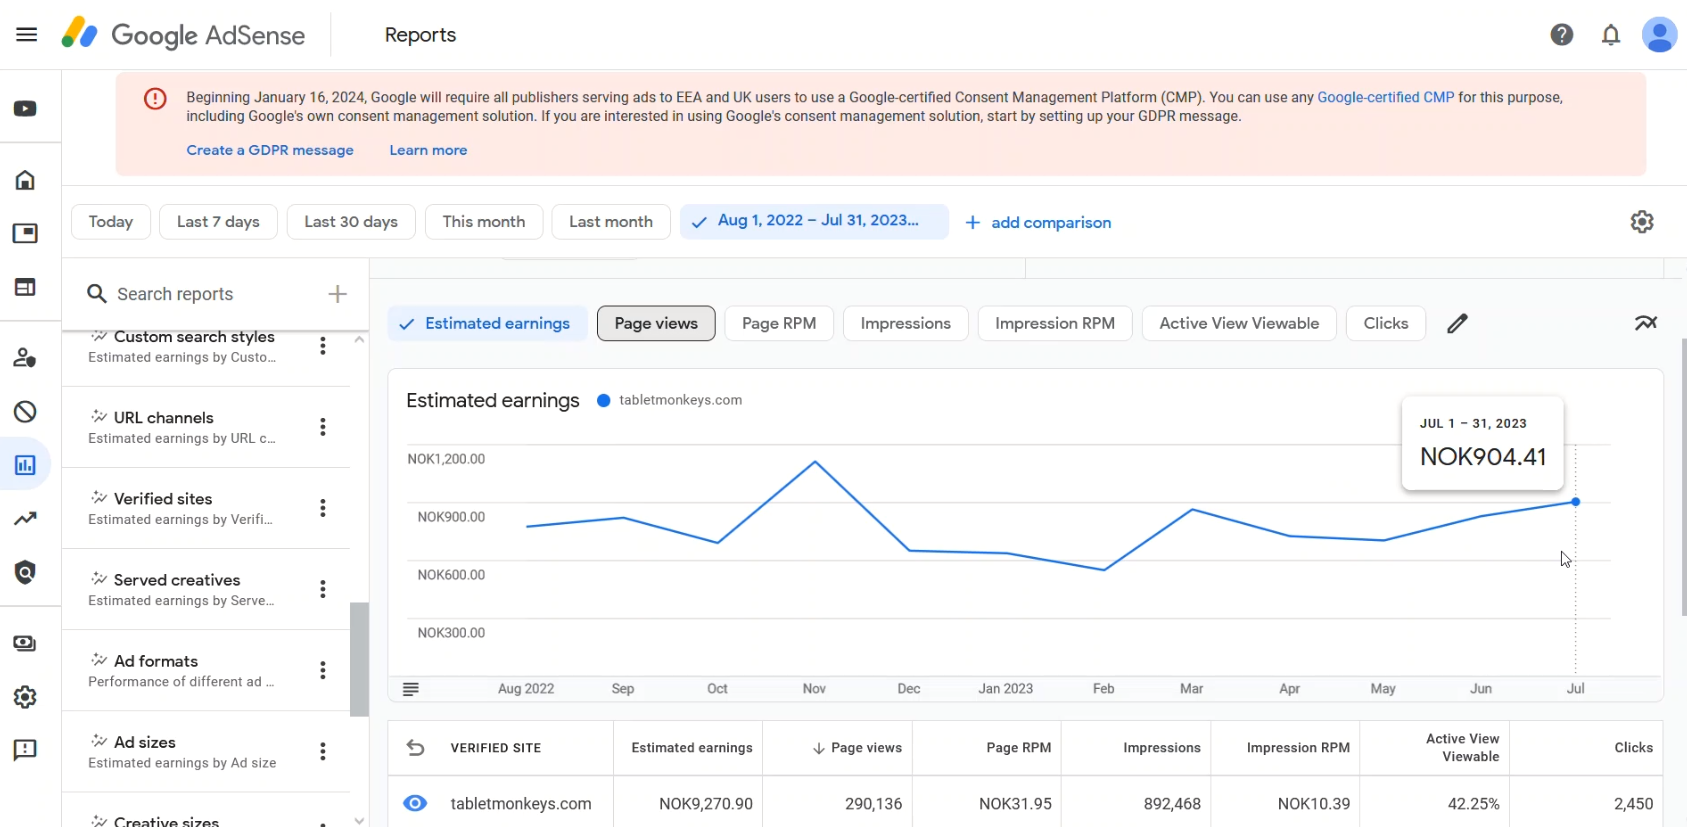
Task: Click the report list scroll-up arrow
Action: pyautogui.click(x=360, y=340)
